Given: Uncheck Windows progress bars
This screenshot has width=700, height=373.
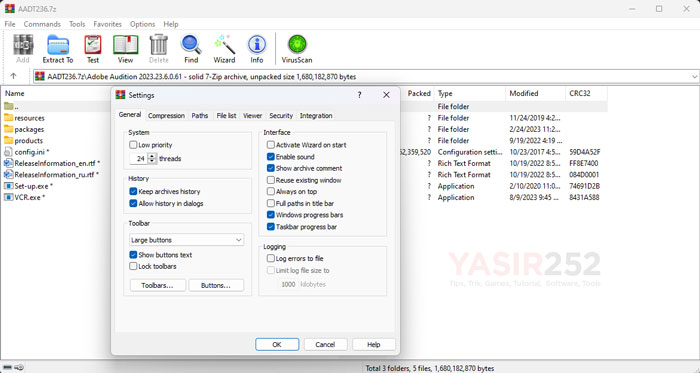Looking at the screenshot, I should pos(271,215).
